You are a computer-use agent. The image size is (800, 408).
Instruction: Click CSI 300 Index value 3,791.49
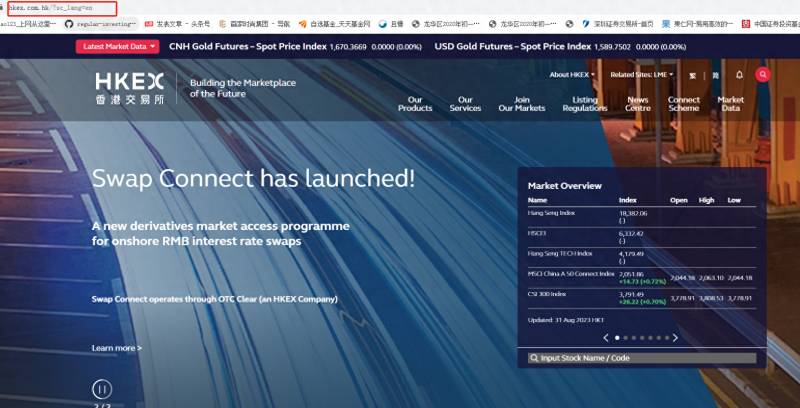632,294
